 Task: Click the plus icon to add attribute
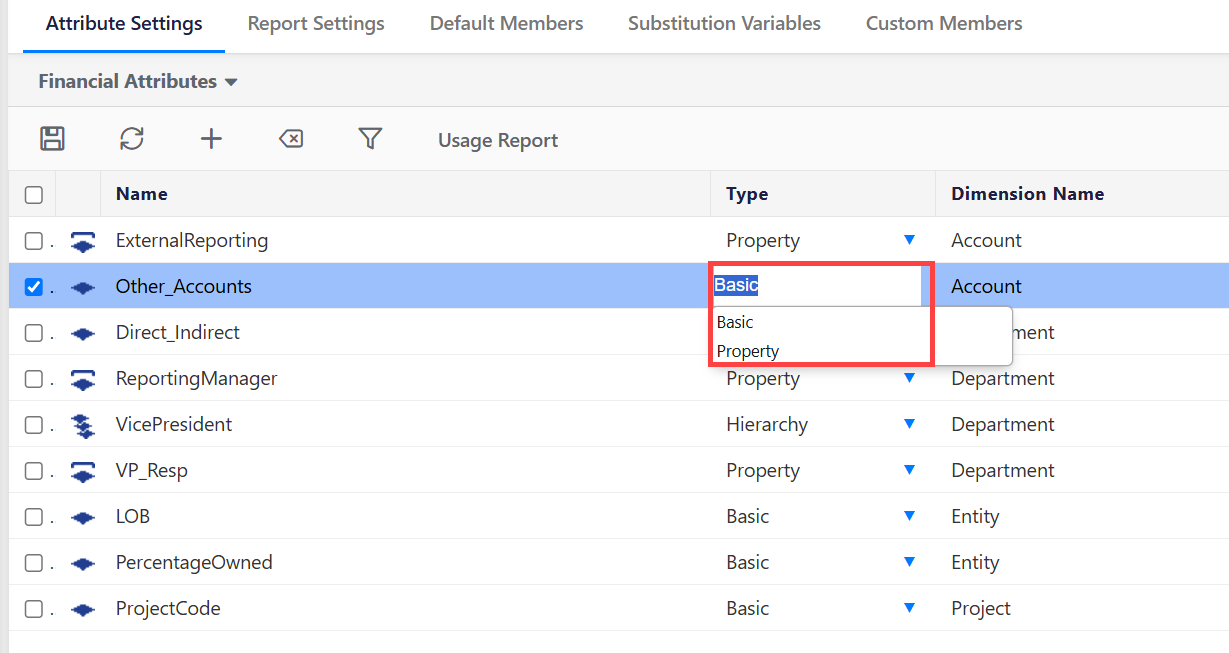pos(211,139)
